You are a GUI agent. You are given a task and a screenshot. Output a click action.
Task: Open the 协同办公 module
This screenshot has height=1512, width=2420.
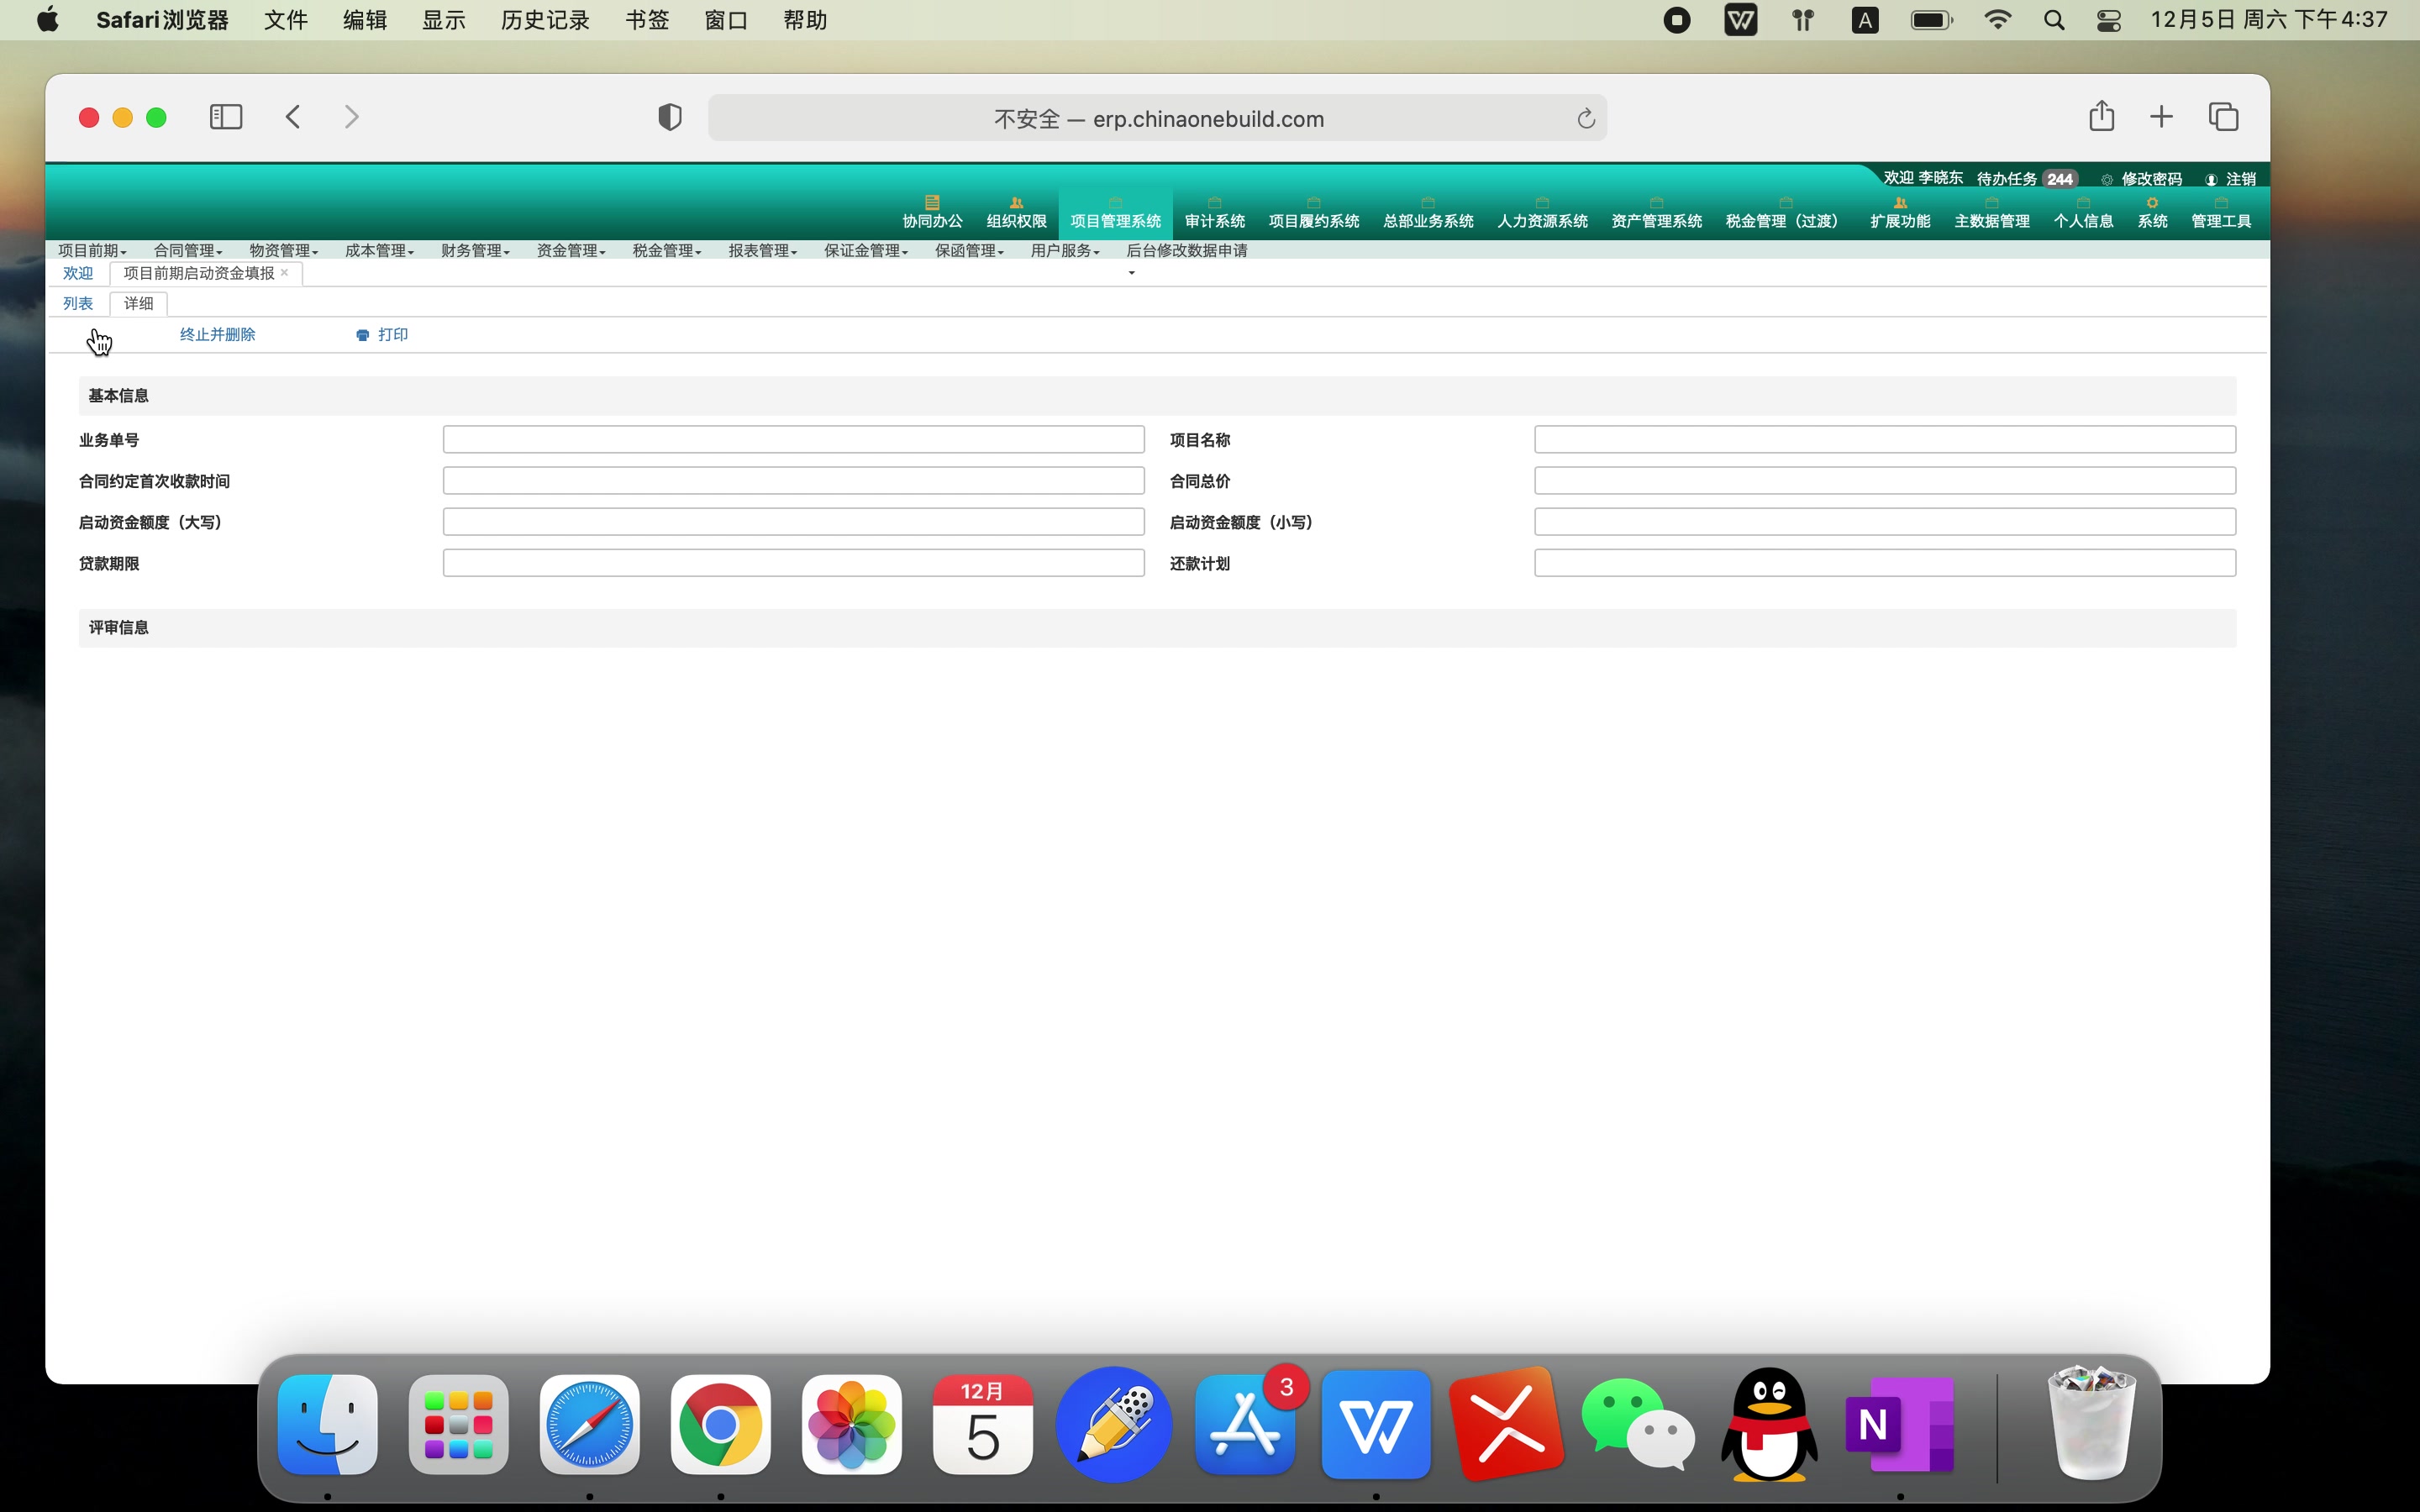tap(932, 213)
